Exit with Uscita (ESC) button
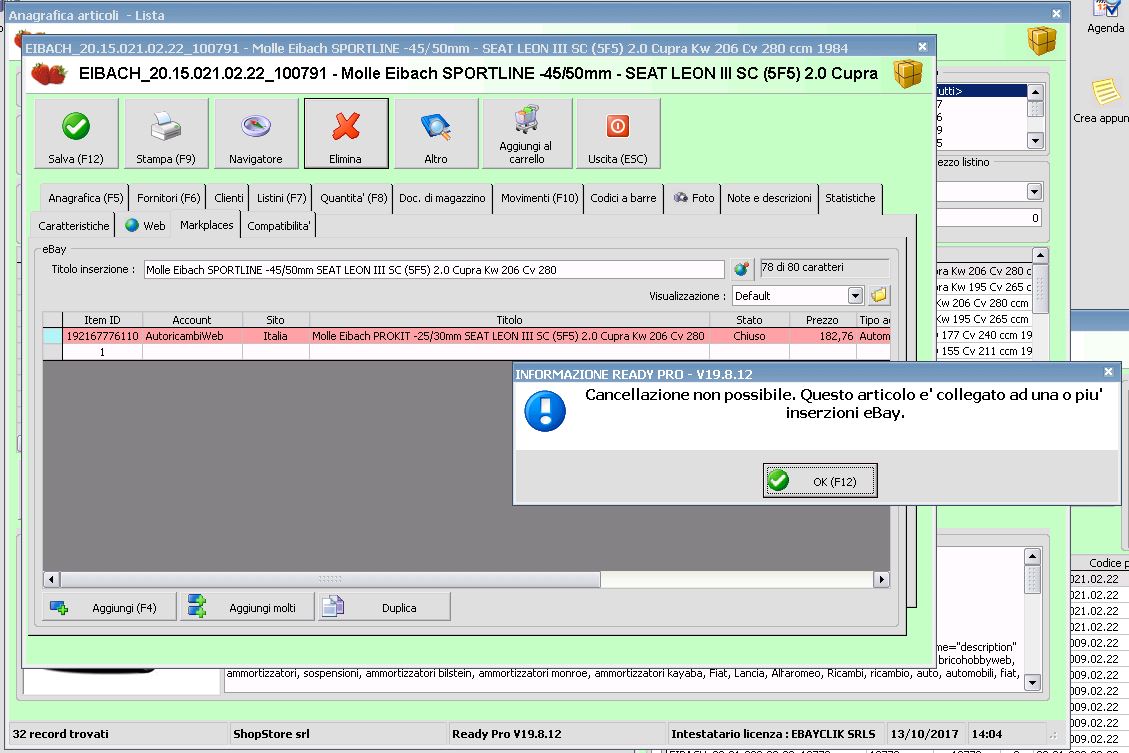This screenshot has height=753, width=1129. (618, 134)
